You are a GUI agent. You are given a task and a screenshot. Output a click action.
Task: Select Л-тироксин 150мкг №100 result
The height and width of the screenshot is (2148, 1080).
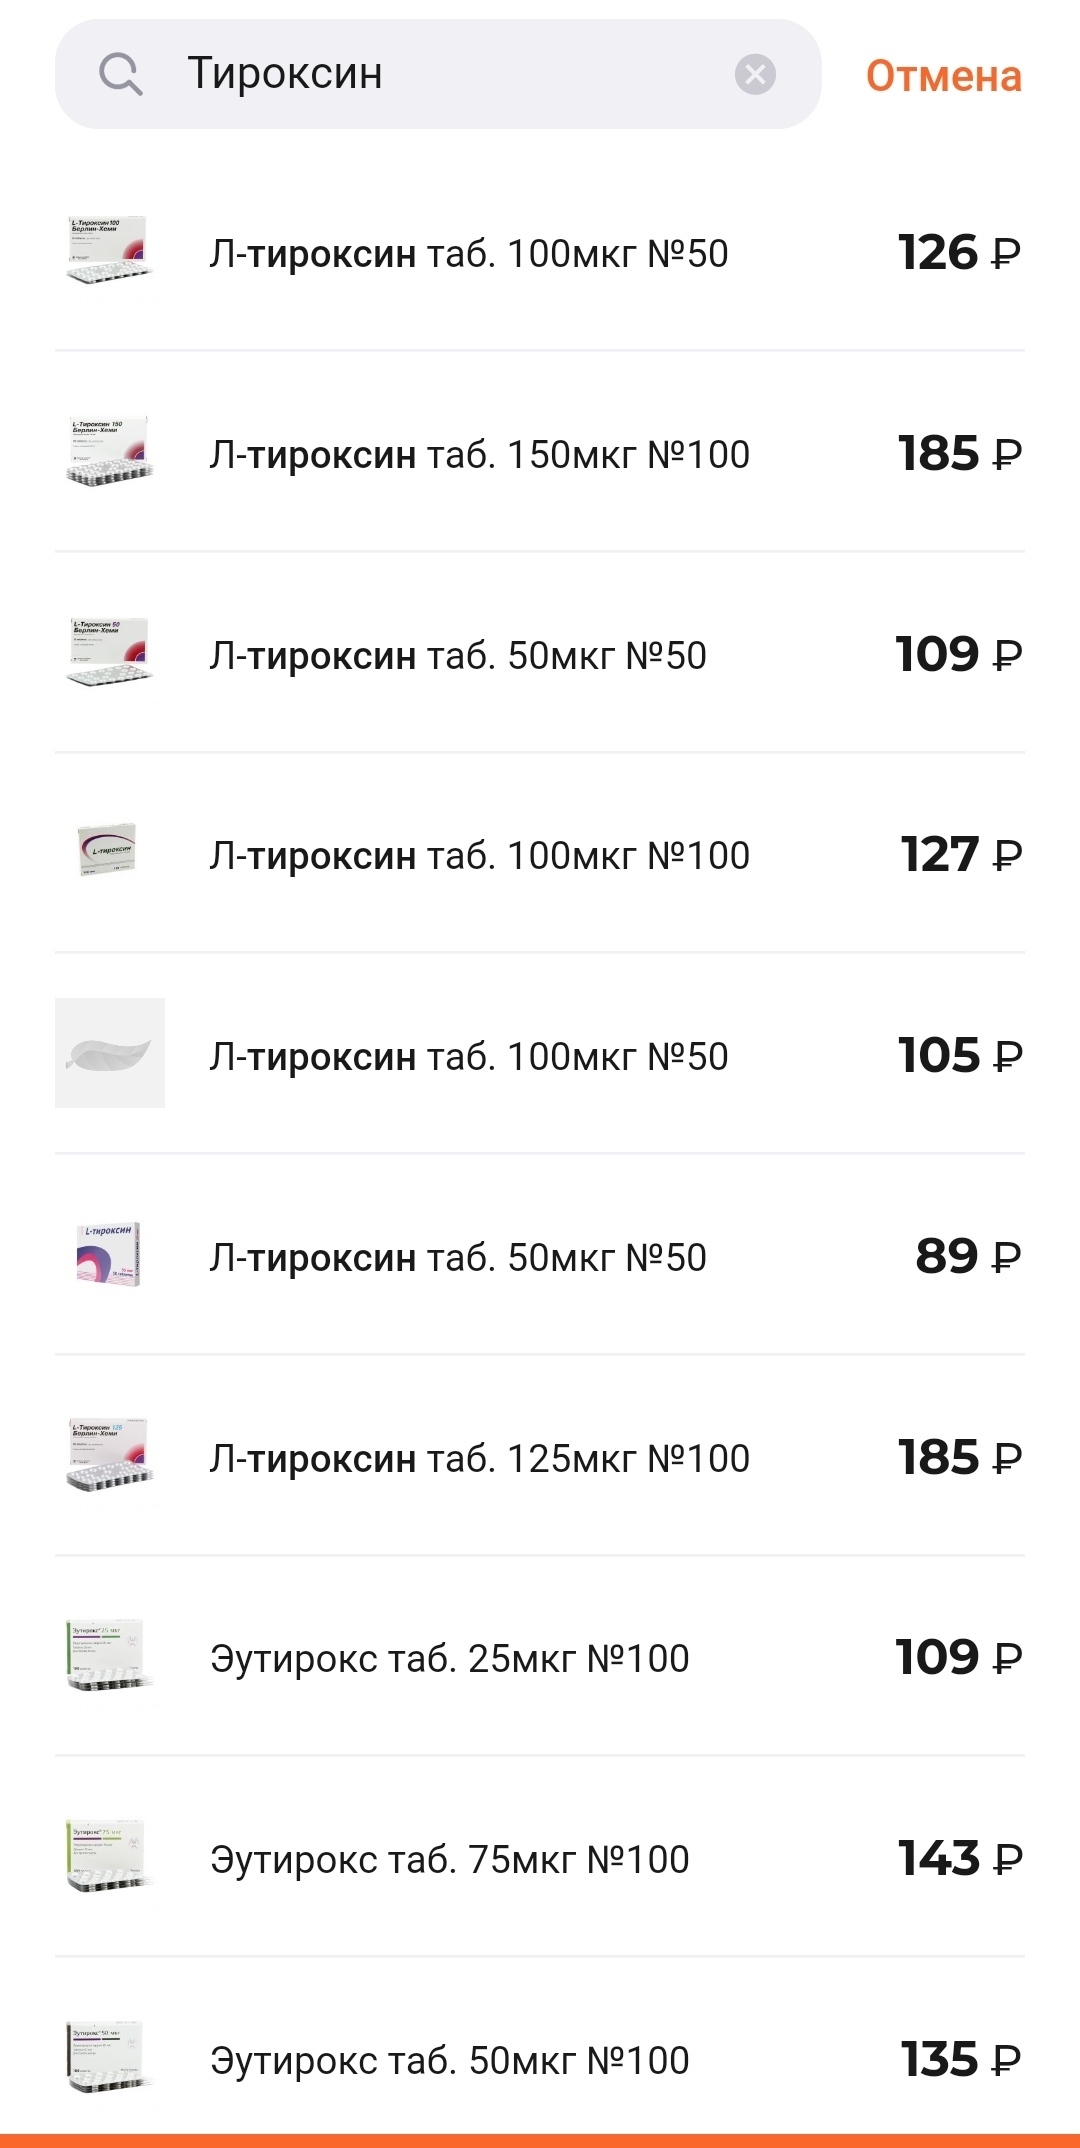point(479,455)
